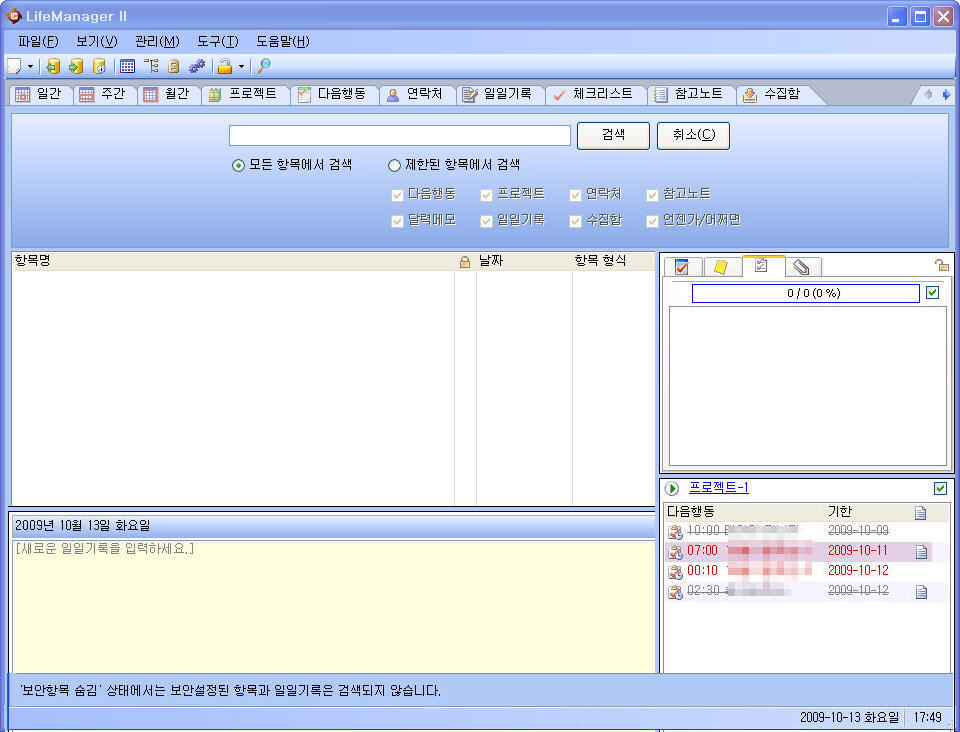Toggle the 일일기록 search checkbox
960x732 pixels.
pos(486,221)
